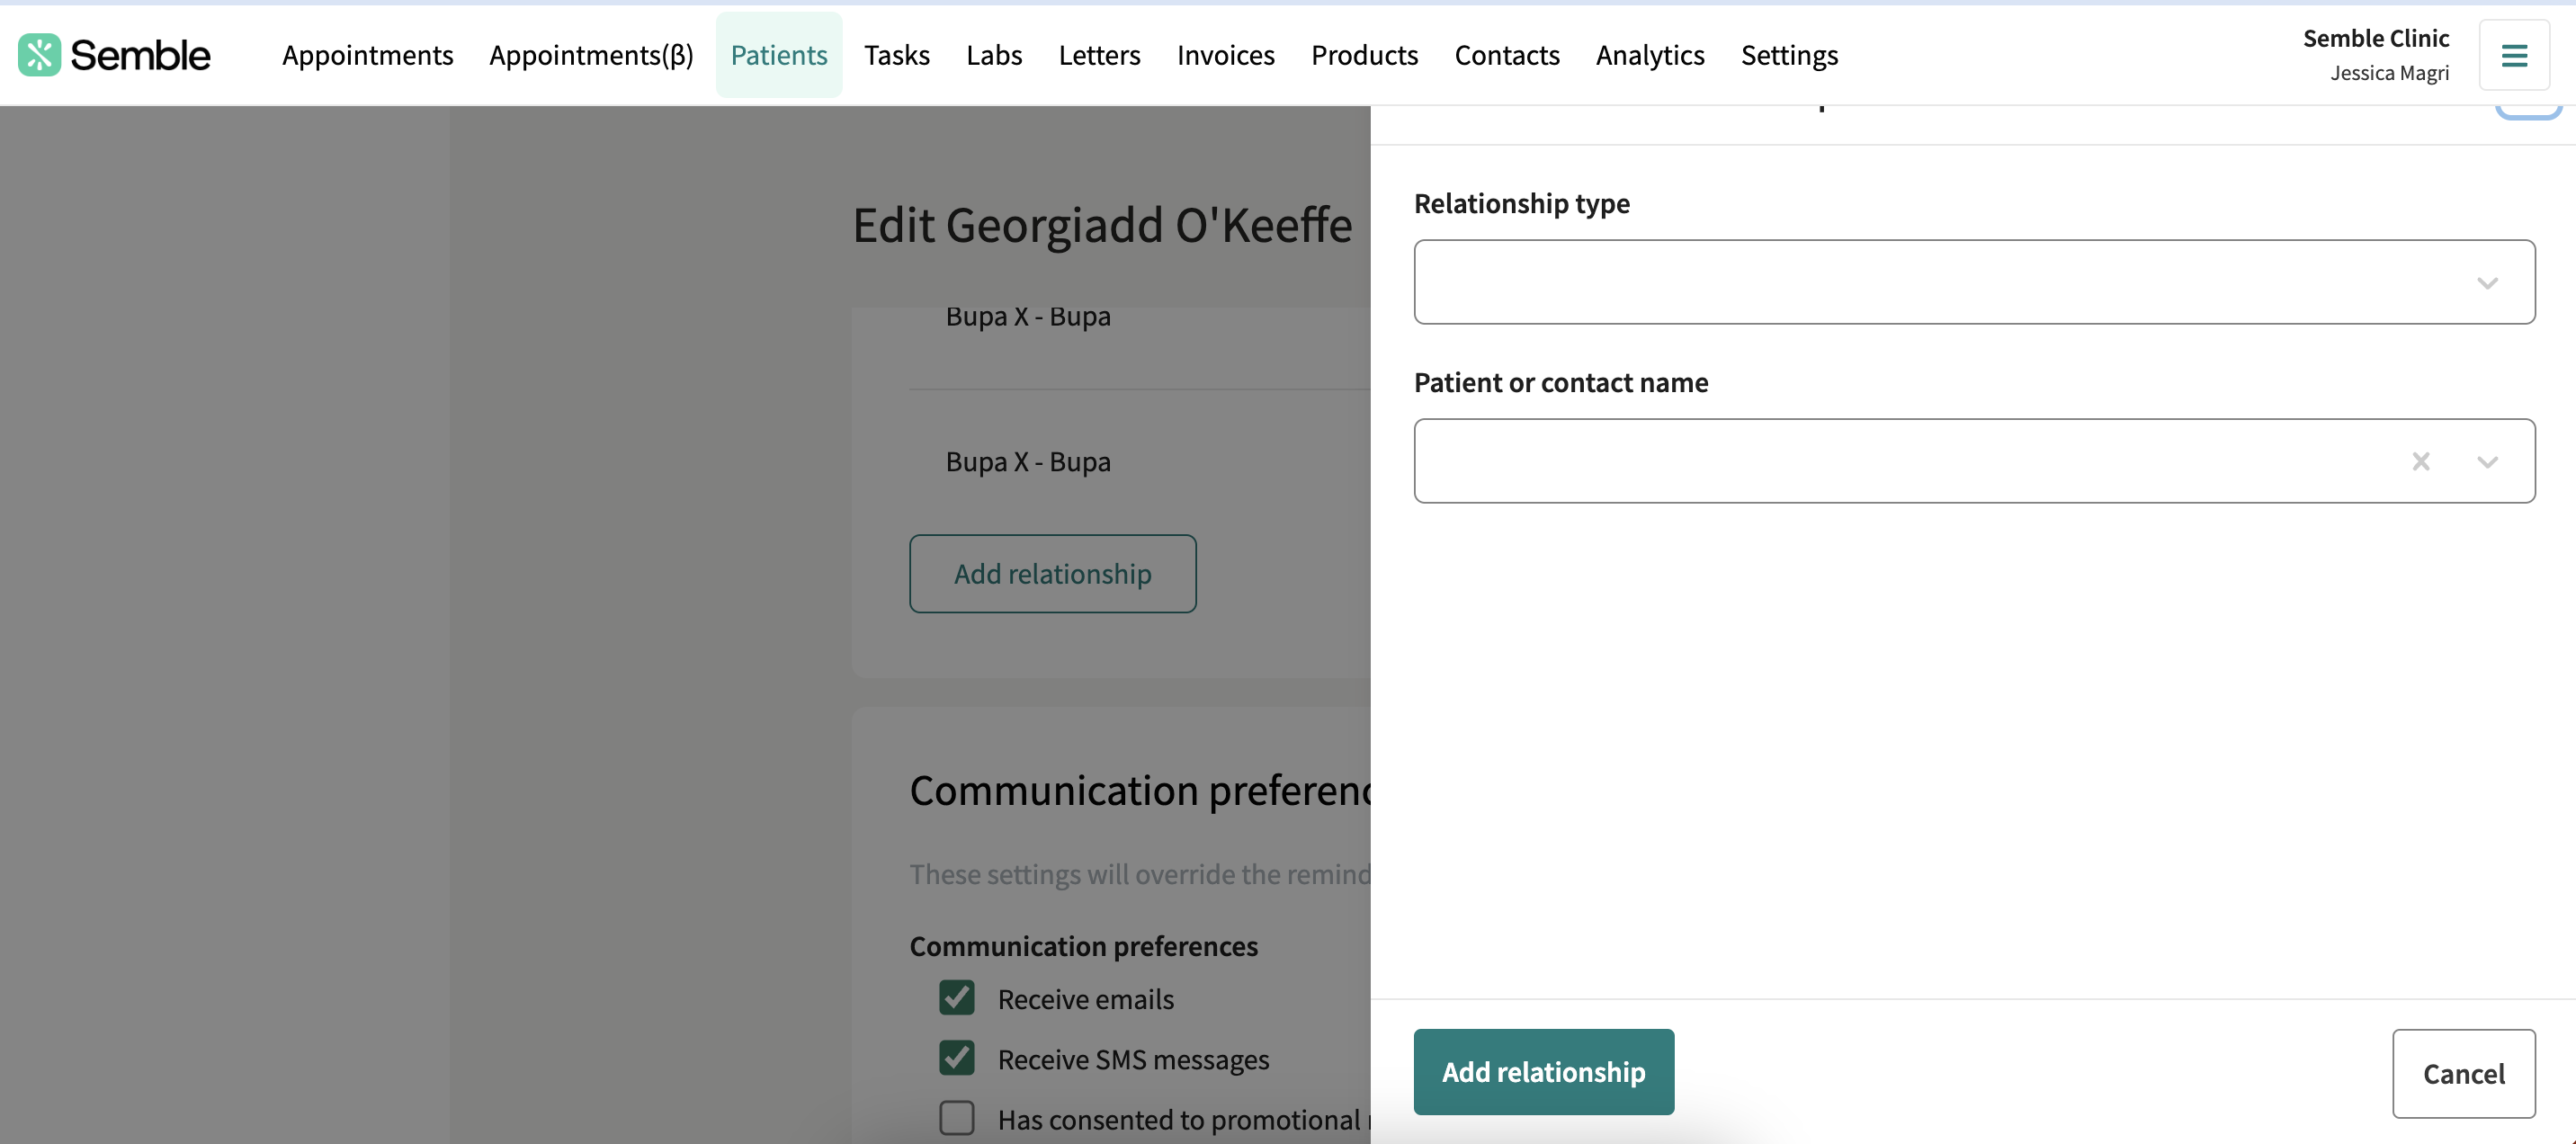Expand the Patient or contact name chevron
Screen dimensions: 2576x1144
point(2487,461)
